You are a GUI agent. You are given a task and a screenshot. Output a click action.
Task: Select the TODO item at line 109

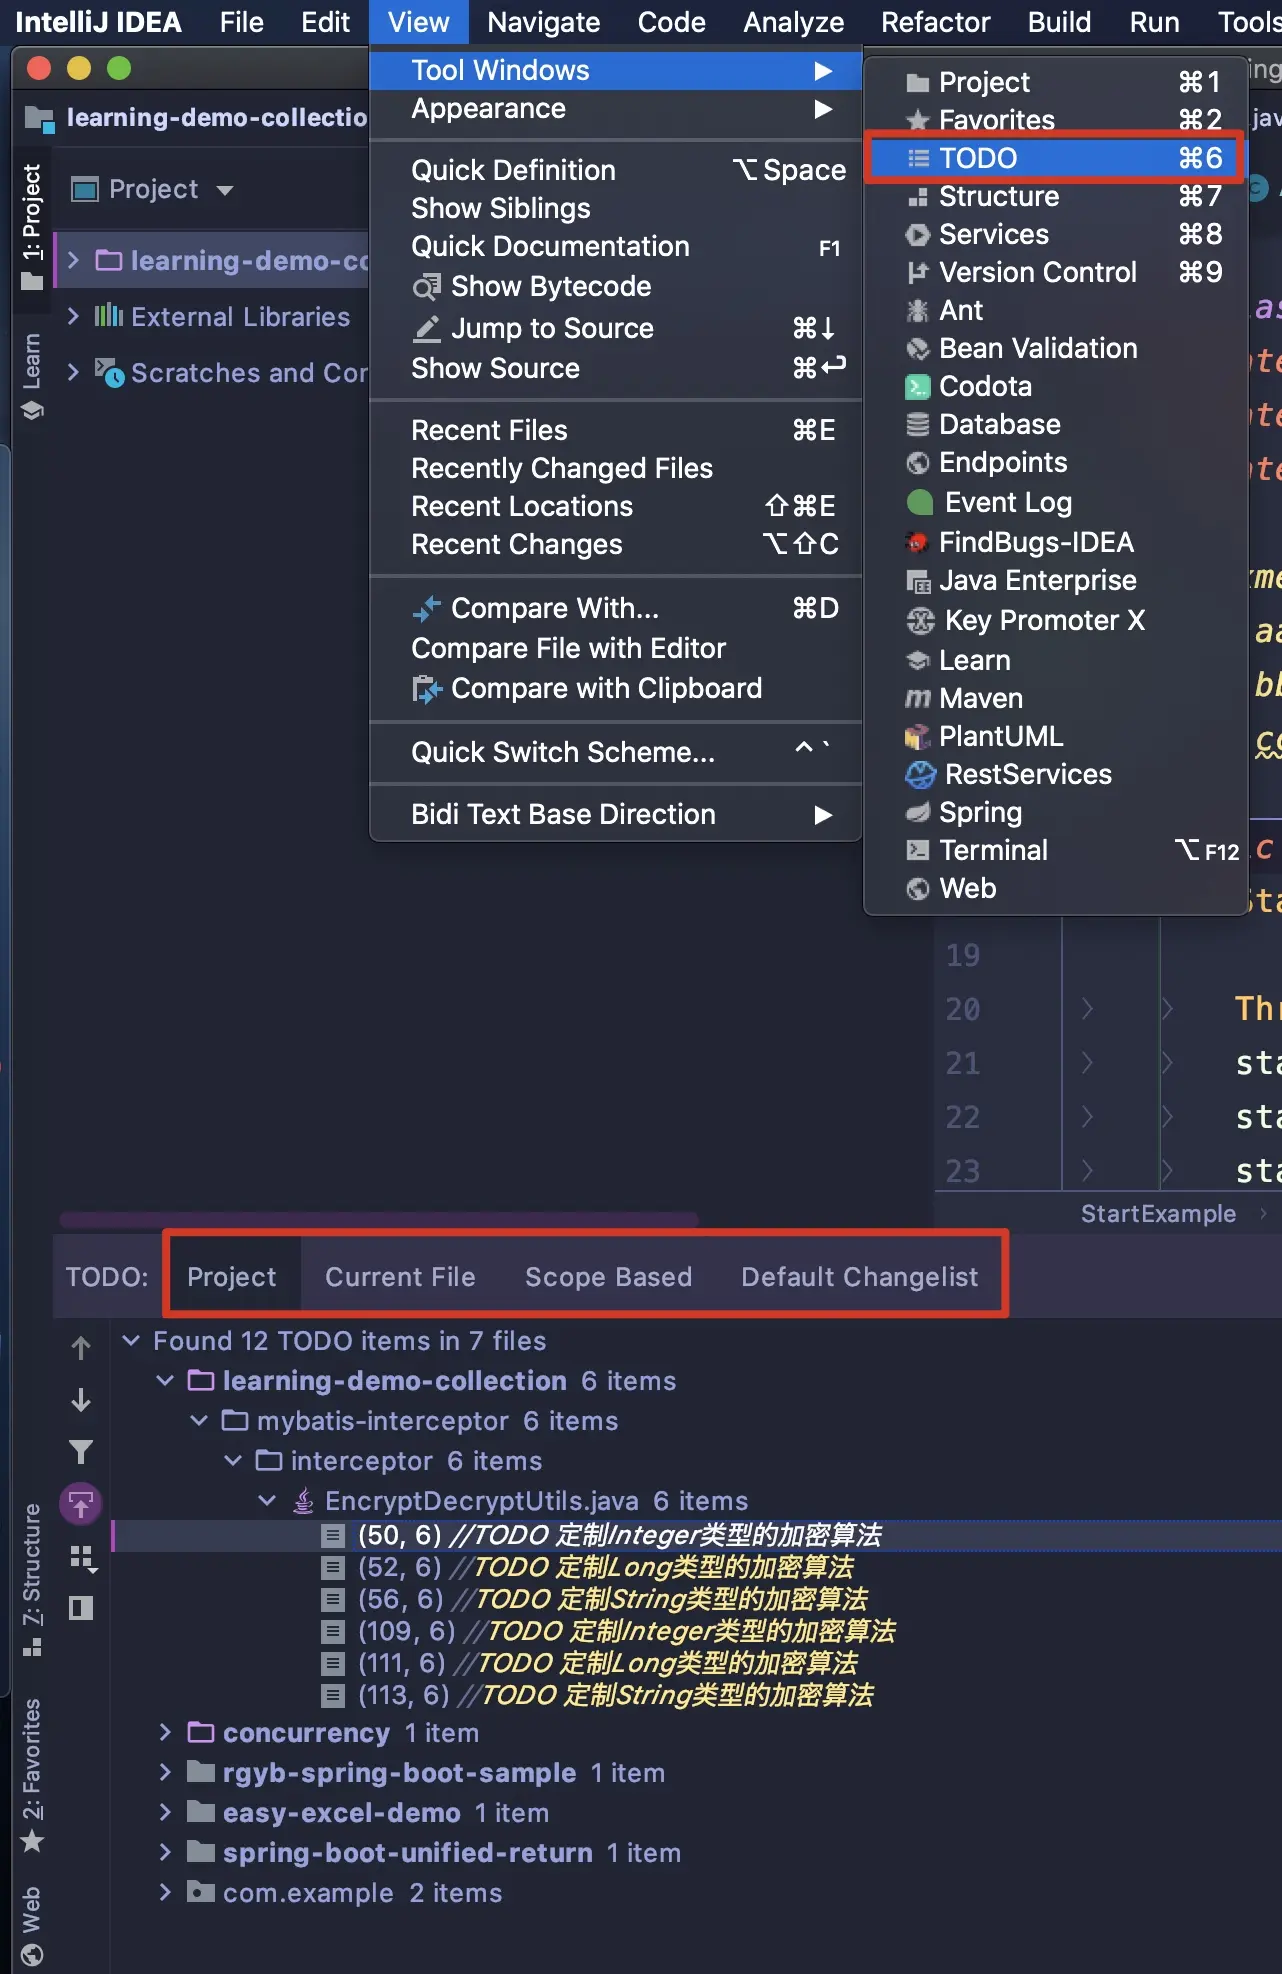[x=626, y=1631]
